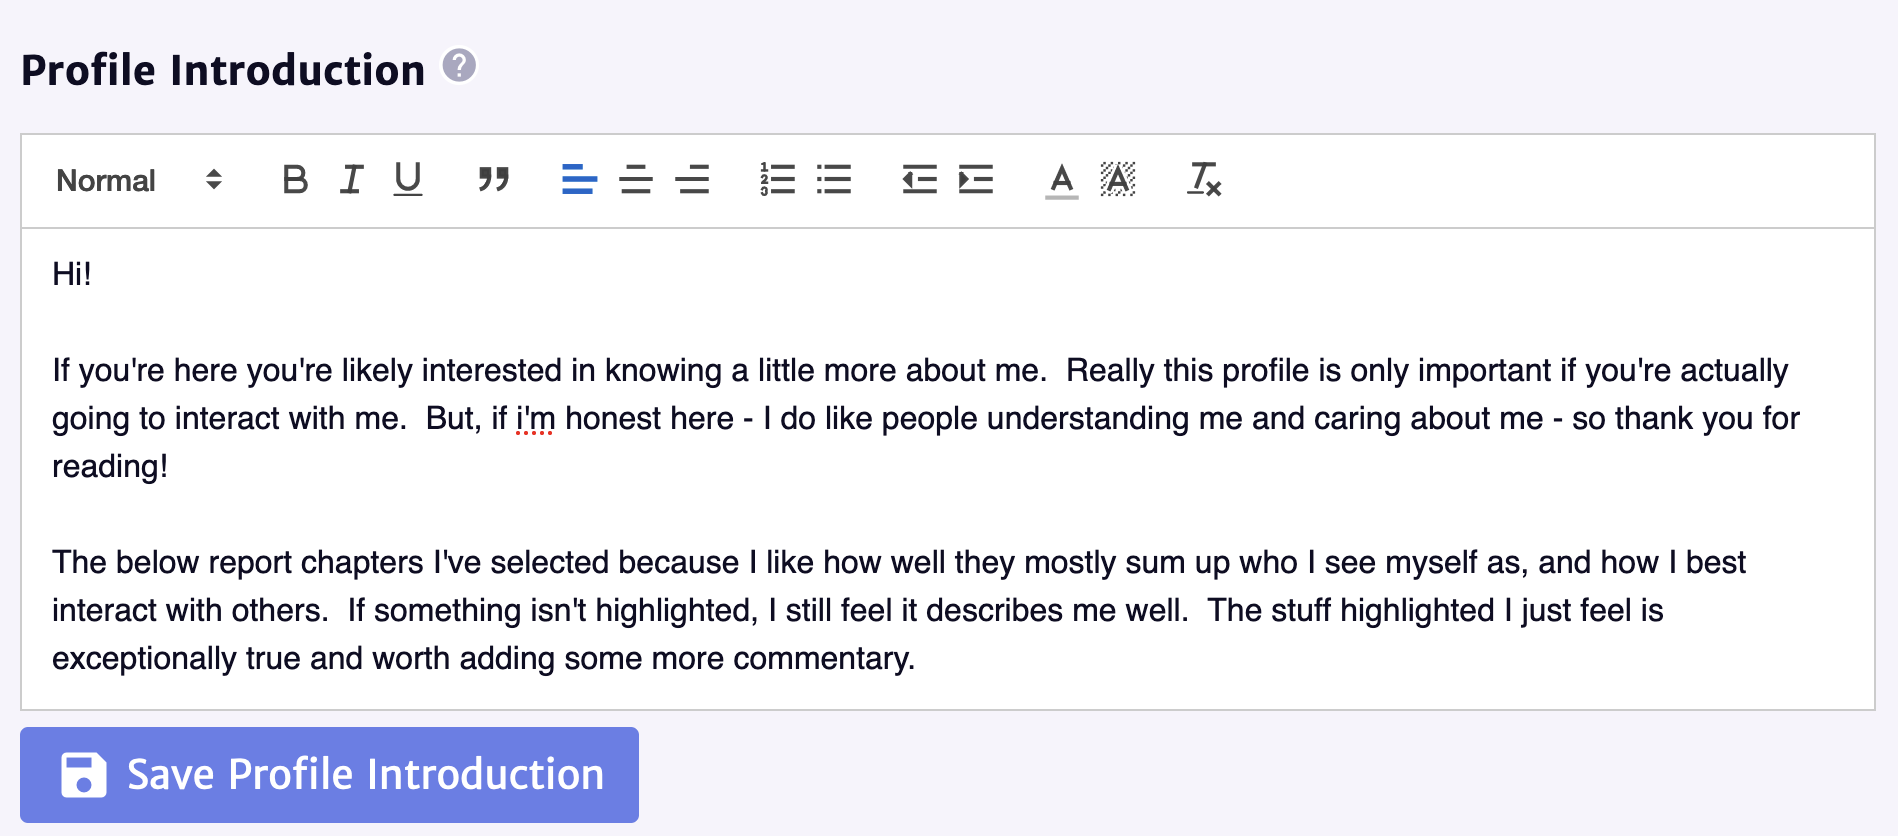Toggle underline formatting
The width and height of the screenshot is (1898, 836).
point(407,180)
